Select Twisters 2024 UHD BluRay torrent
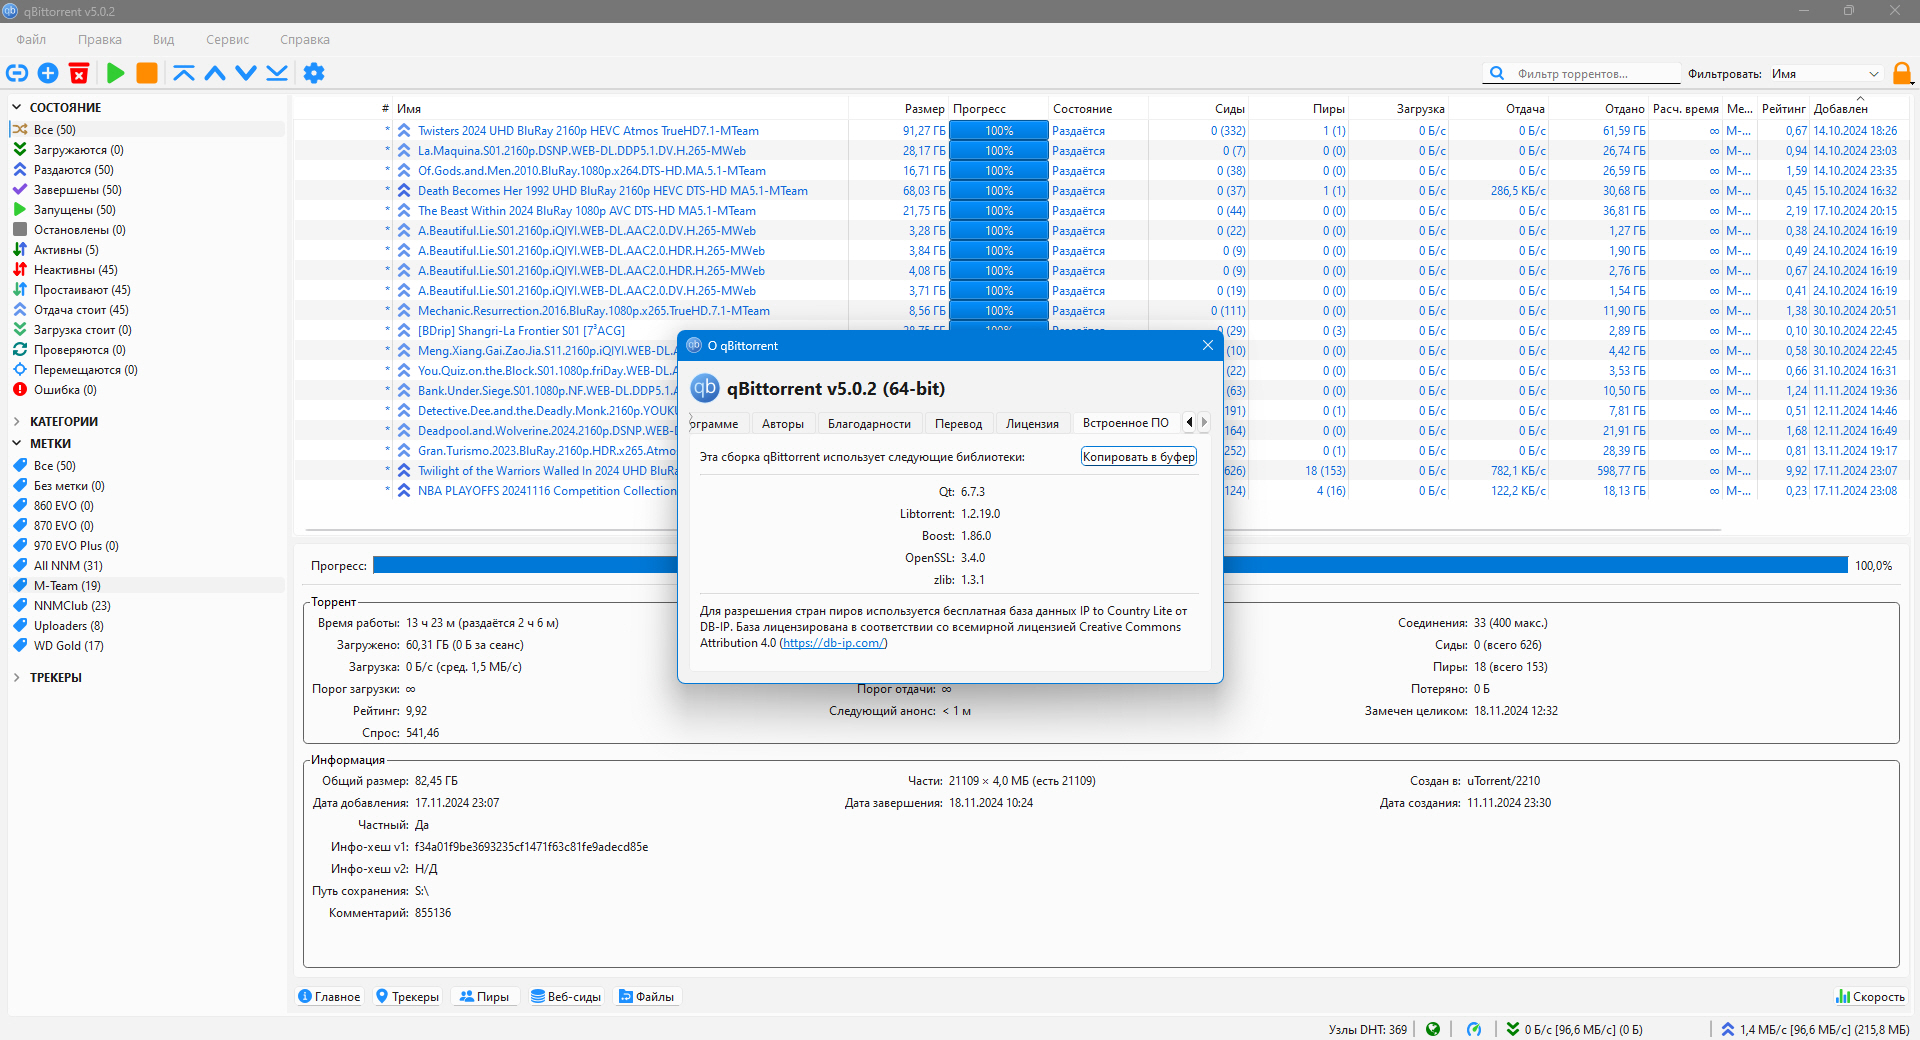Screen dimensions: 1920x1040 588,131
